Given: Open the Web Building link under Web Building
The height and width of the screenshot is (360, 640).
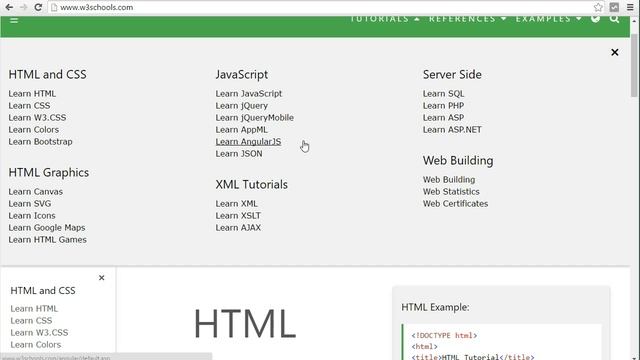Looking at the screenshot, I should 449,180.
